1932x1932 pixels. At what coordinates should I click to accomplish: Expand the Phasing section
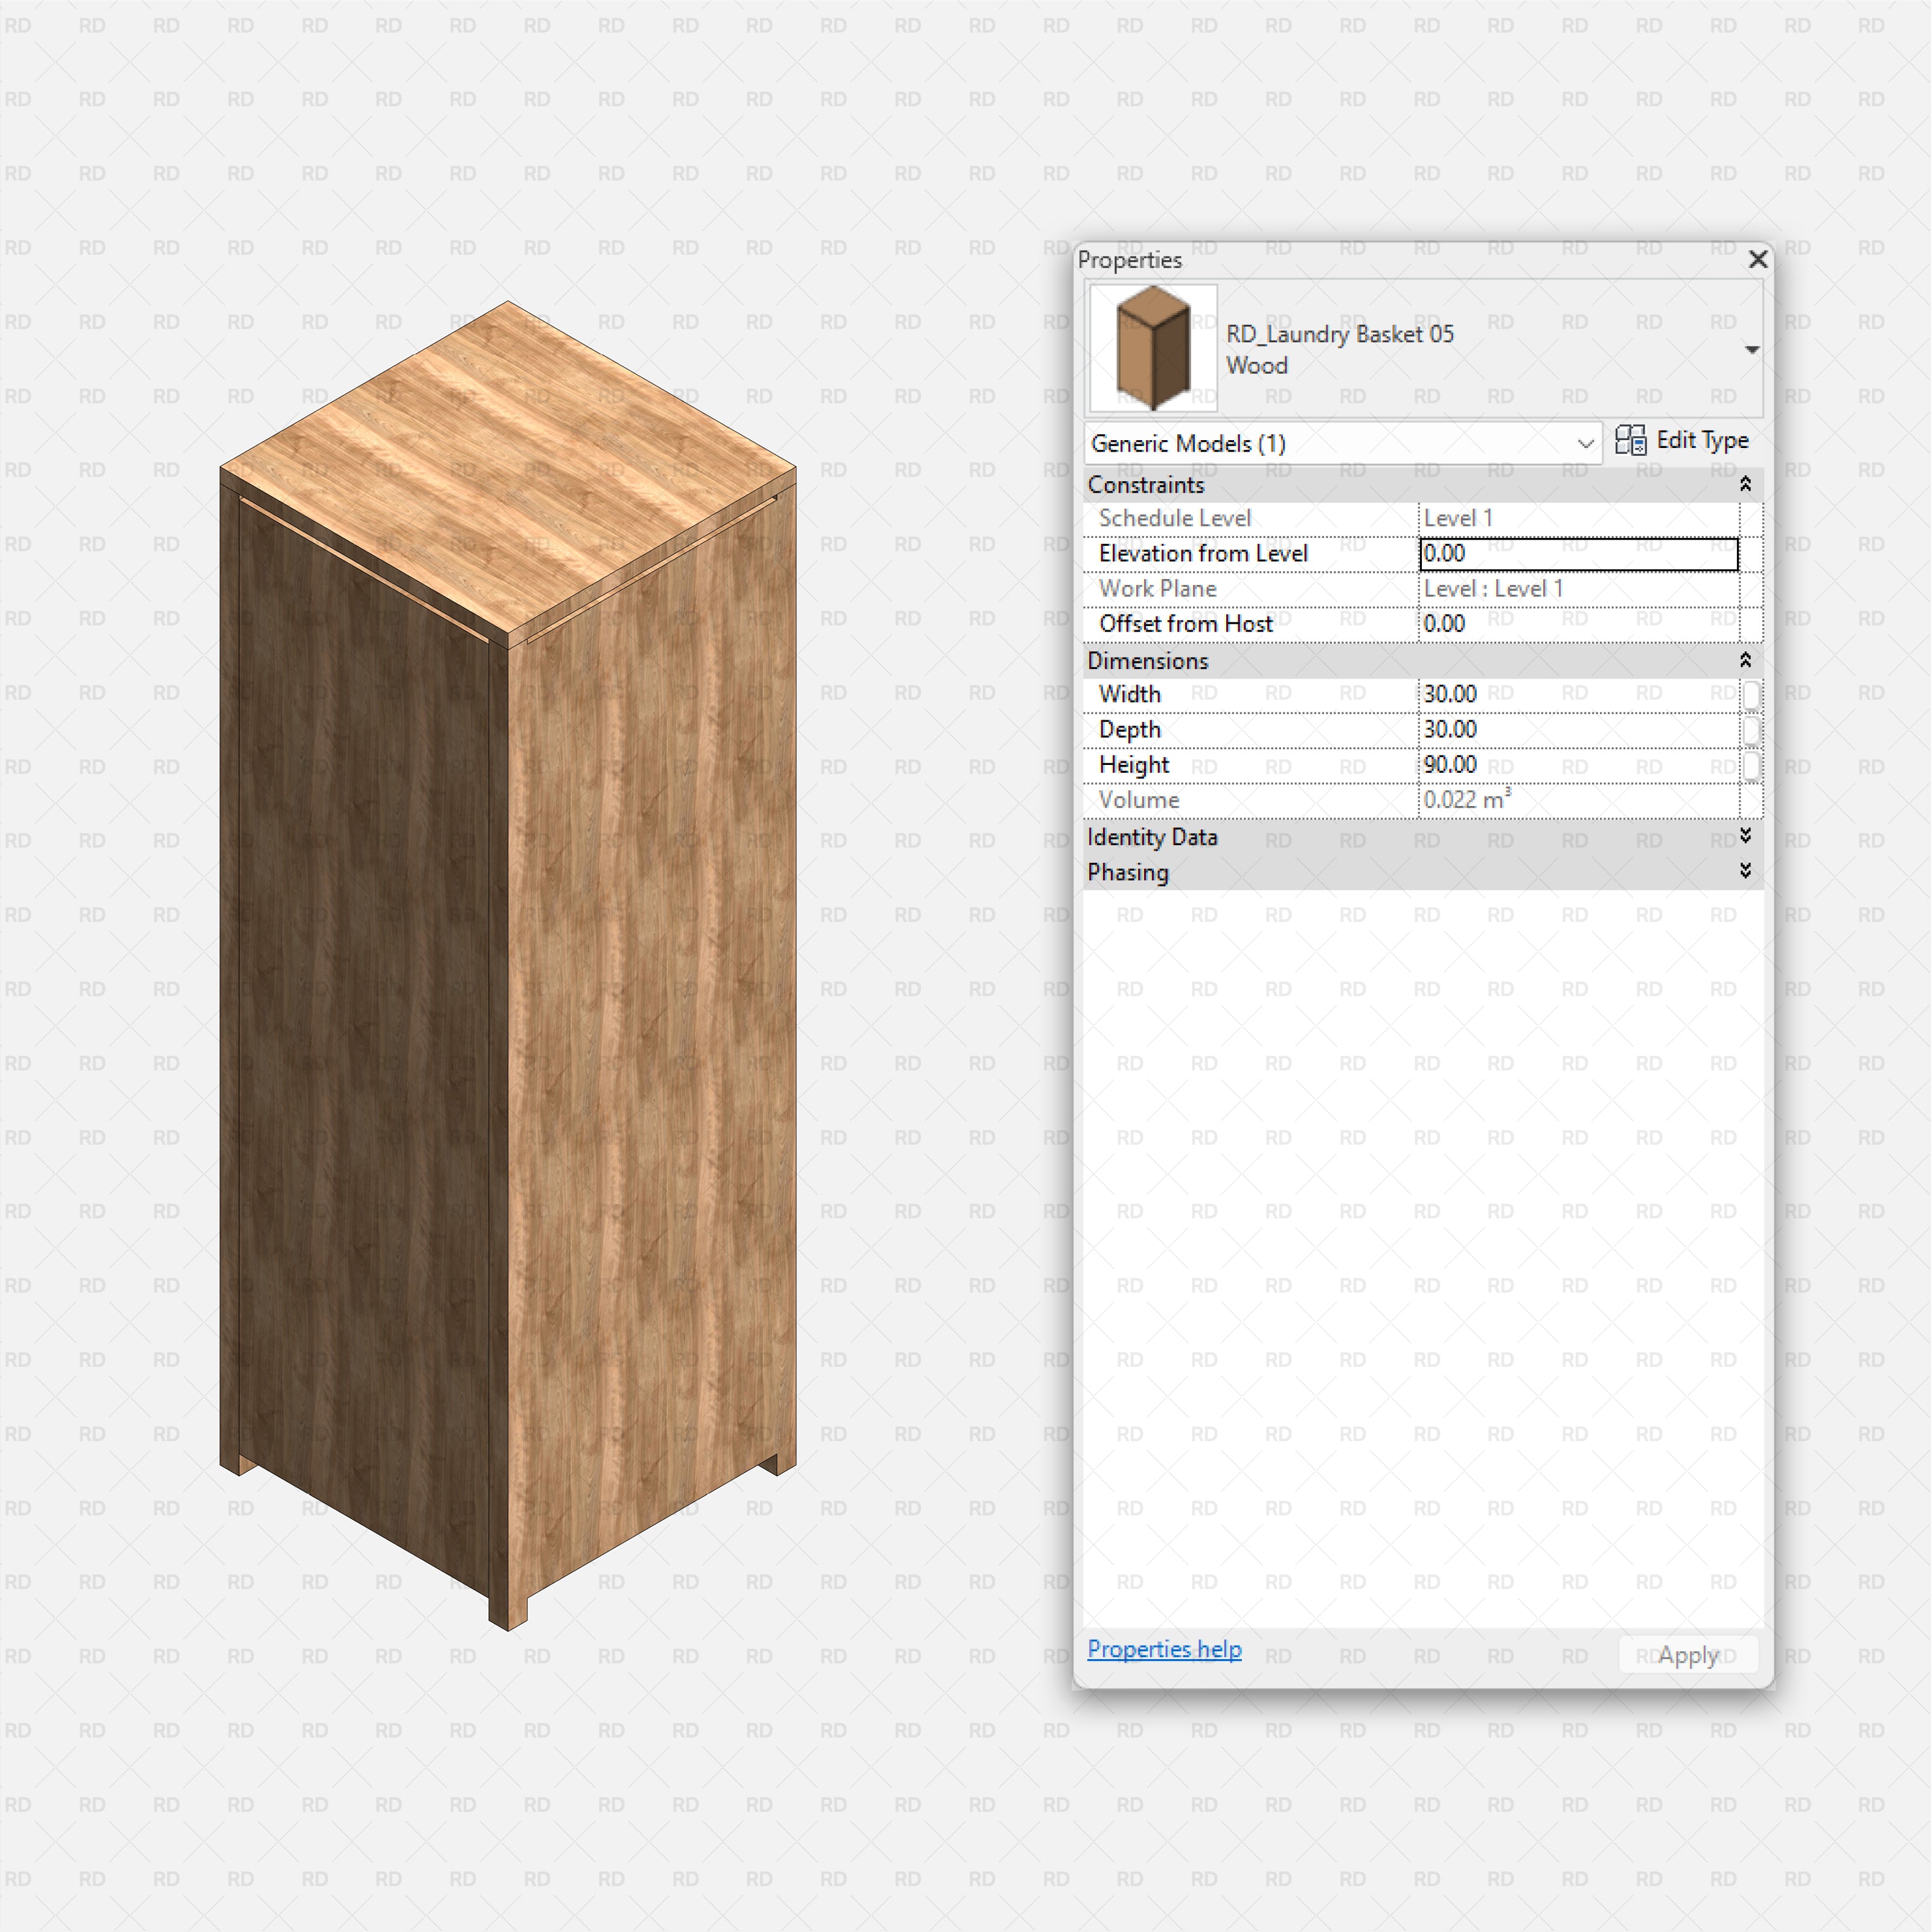tap(1745, 871)
